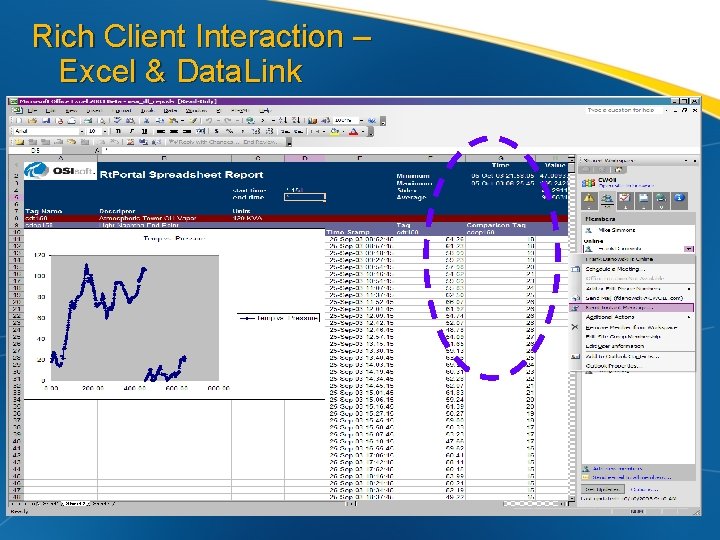Viewport: 720px width, 540px height.
Task: Open the File menu
Action: click(x=32, y=111)
